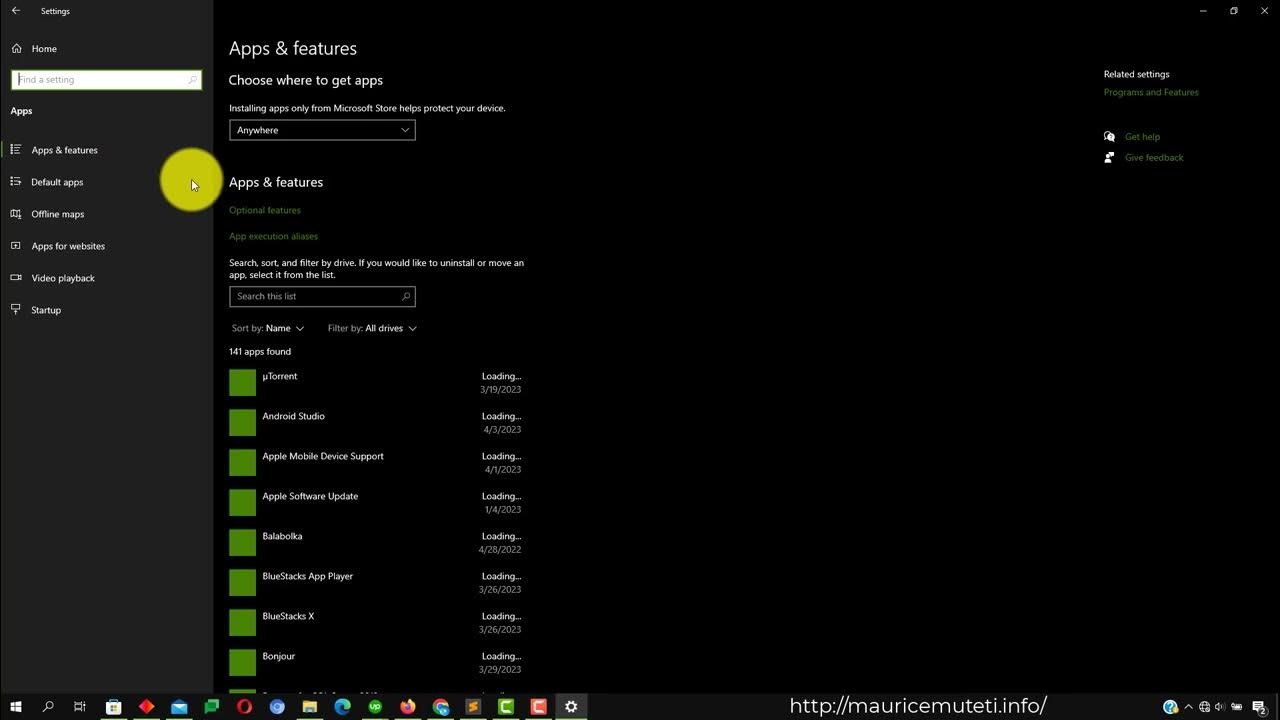
Task: Select Apple Mobile Device Support entry
Action: pyautogui.click(x=376, y=462)
